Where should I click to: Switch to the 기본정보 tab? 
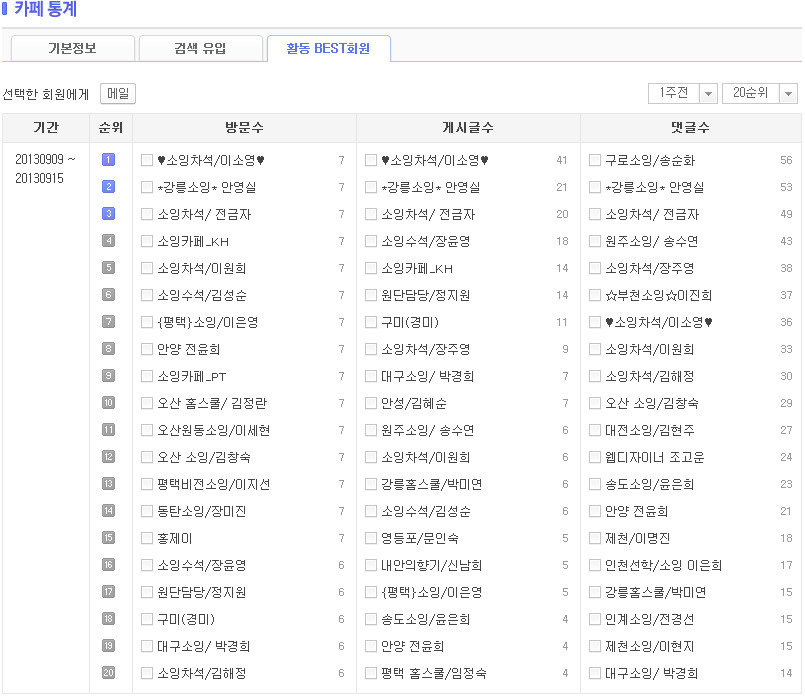pos(72,48)
